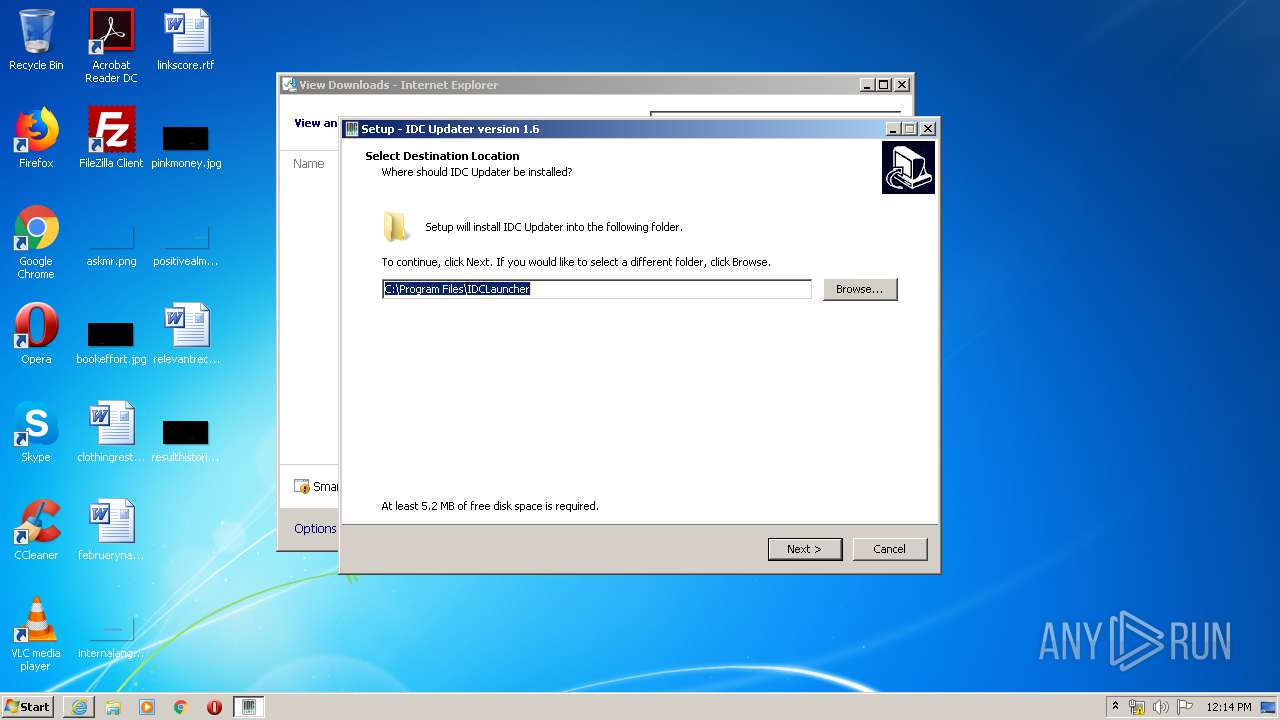This screenshot has width=1280, height=720.
Task: Launch VLC media player shortcut
Action: pyautogui.click(x=36, y=634)
